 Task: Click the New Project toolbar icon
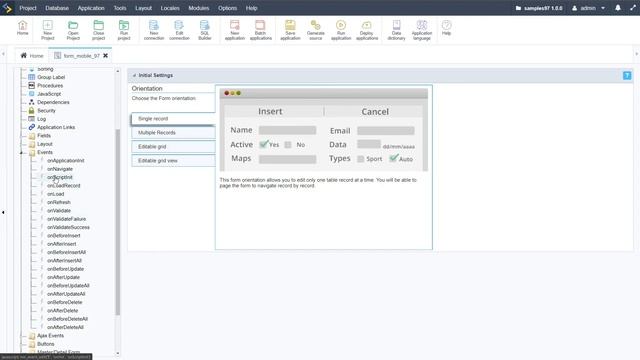click(x=48, y=30)
